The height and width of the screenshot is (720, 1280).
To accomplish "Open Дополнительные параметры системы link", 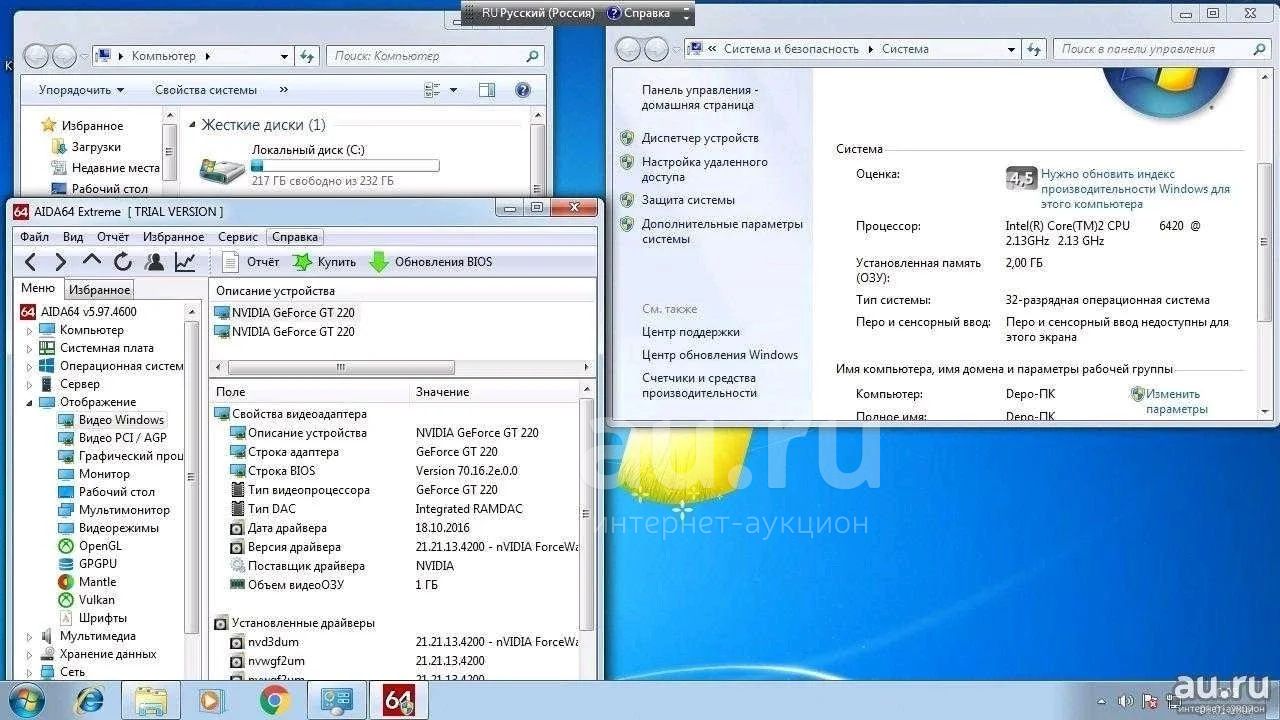I will pos(722,231).
